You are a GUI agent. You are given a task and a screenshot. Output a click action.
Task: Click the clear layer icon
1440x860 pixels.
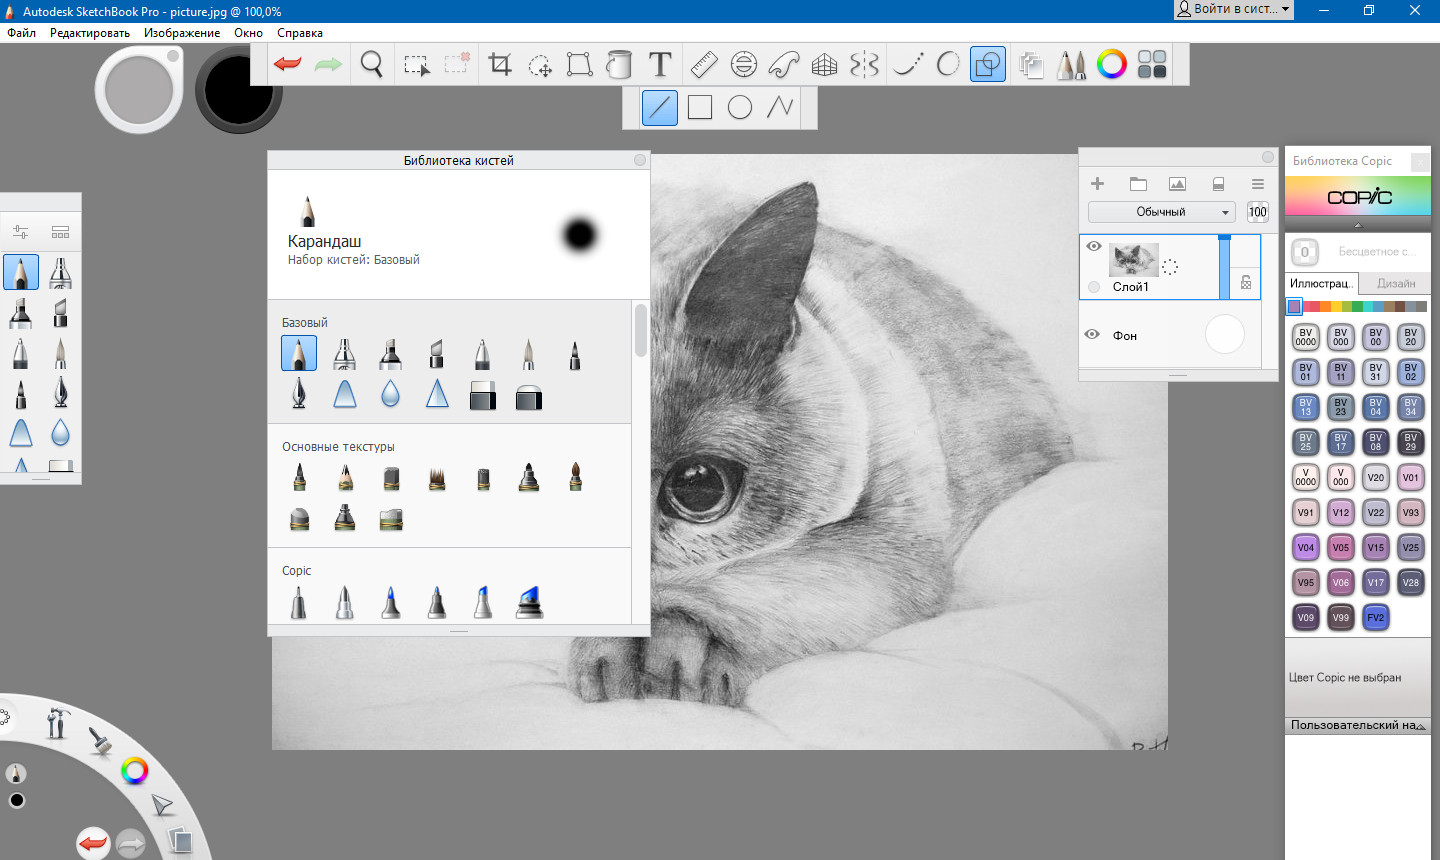[x=1218, y=184]
